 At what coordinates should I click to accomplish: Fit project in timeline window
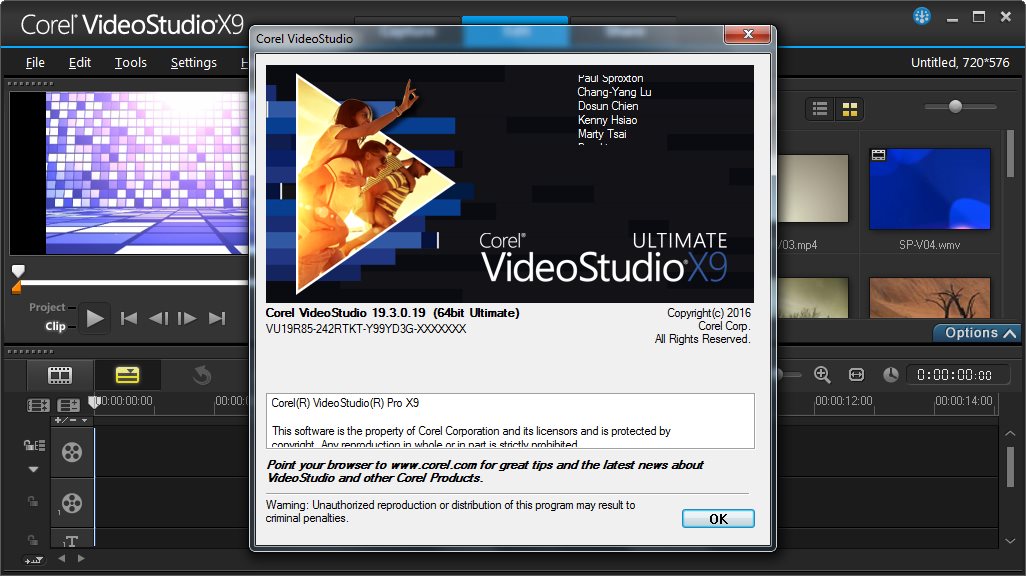pyautogui.click(x=856, y=374)
